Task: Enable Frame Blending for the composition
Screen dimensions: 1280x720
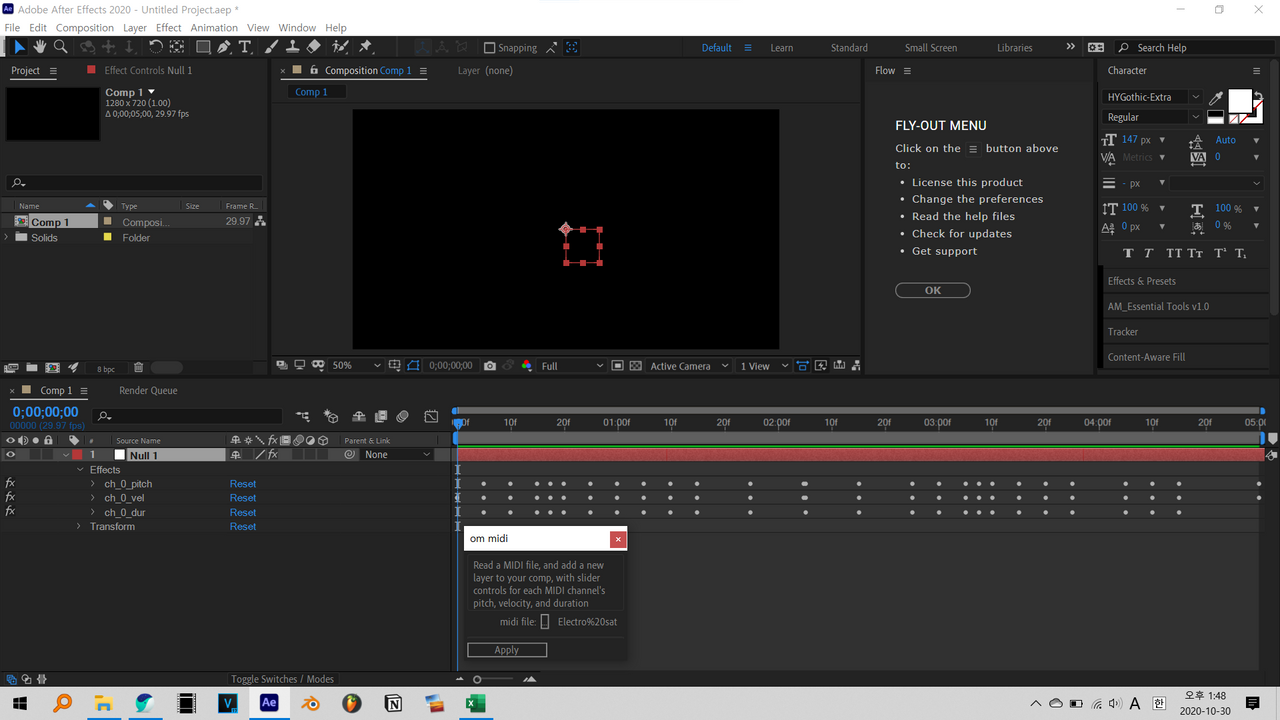Action: 381,416
